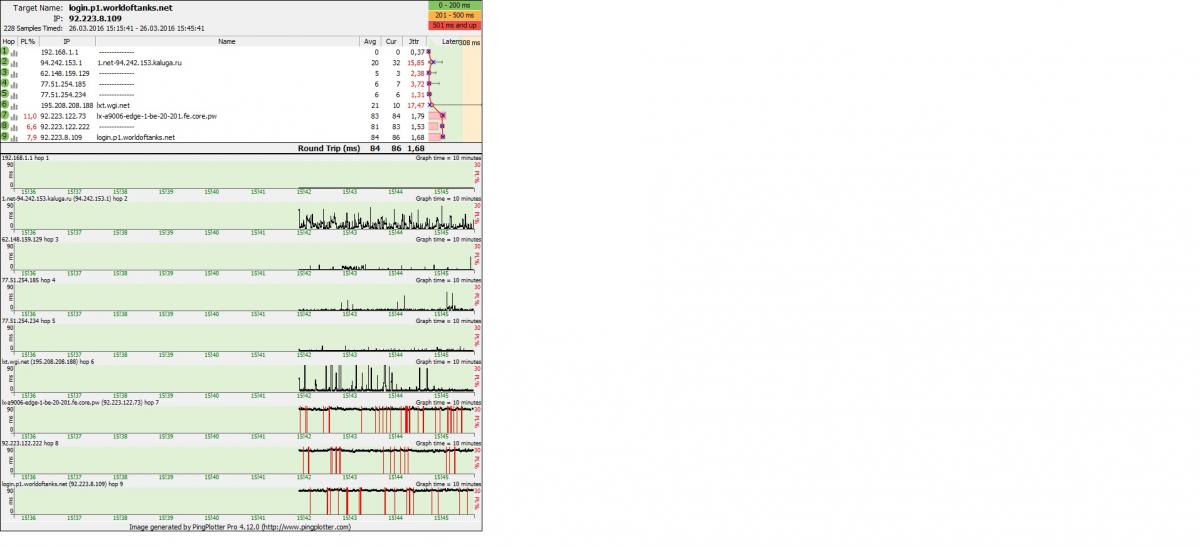
Task: Select IP cell 192.168.1.1 in the hop table
Action: 59,51
